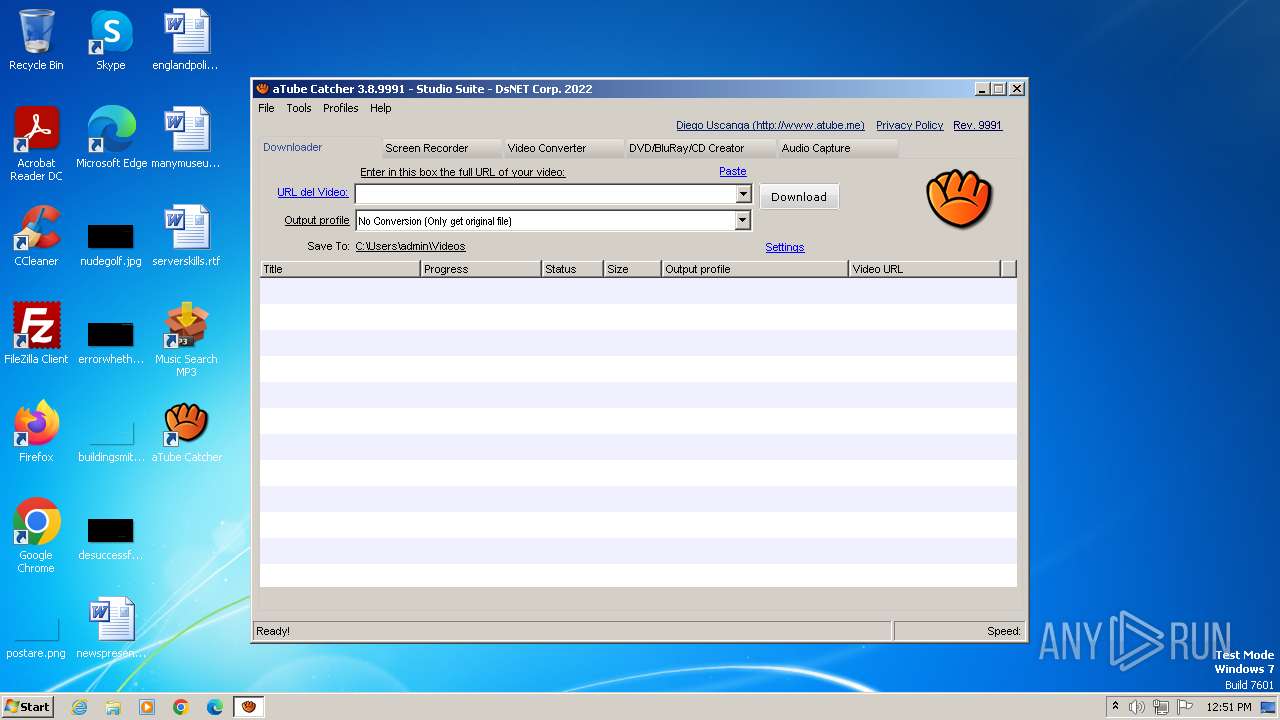Click the URL del Video label link
The width and height of the screenshot is (1280, 720).
[313, 192]
